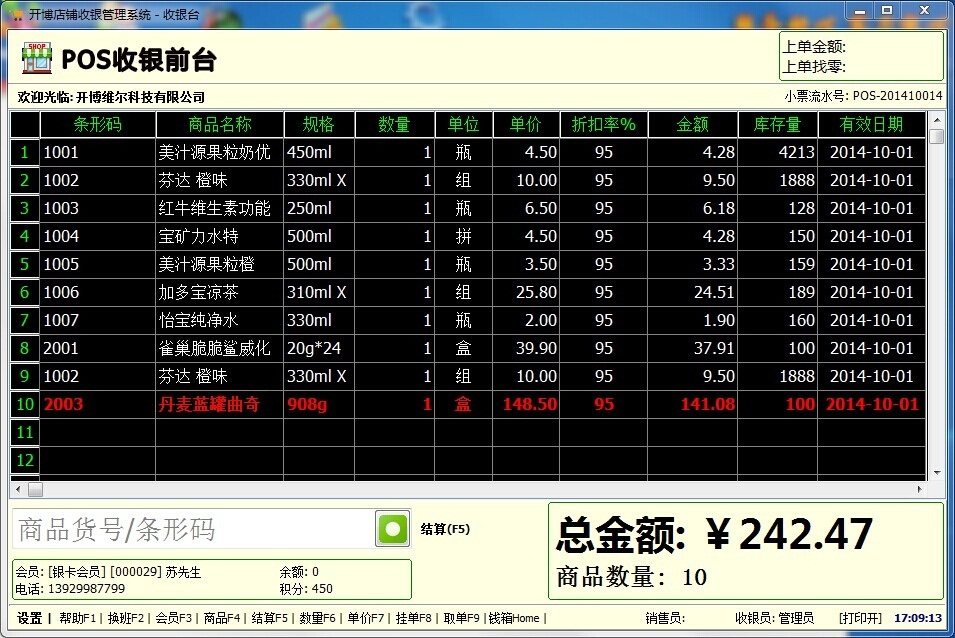955x638 pixels.
Task: Click the horizontal scrollbar right arrow
Action: click(x=919, y=489)
